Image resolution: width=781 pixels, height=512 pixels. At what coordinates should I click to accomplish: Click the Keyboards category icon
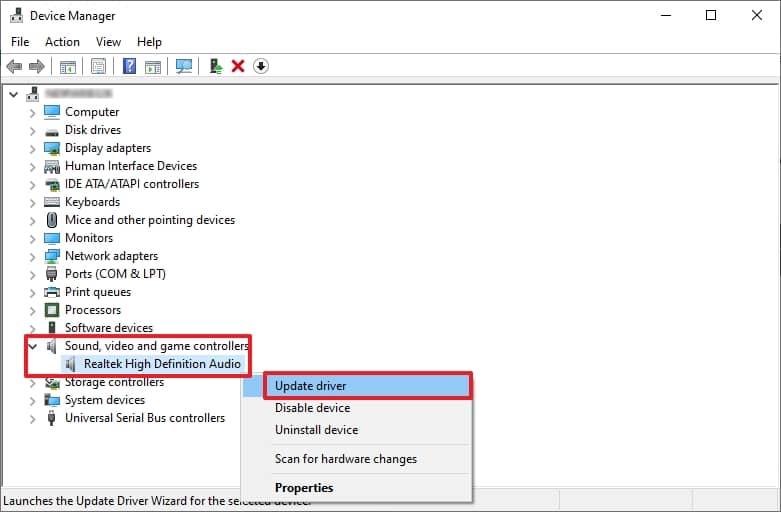pyautogui.click(x=52, y=202)
